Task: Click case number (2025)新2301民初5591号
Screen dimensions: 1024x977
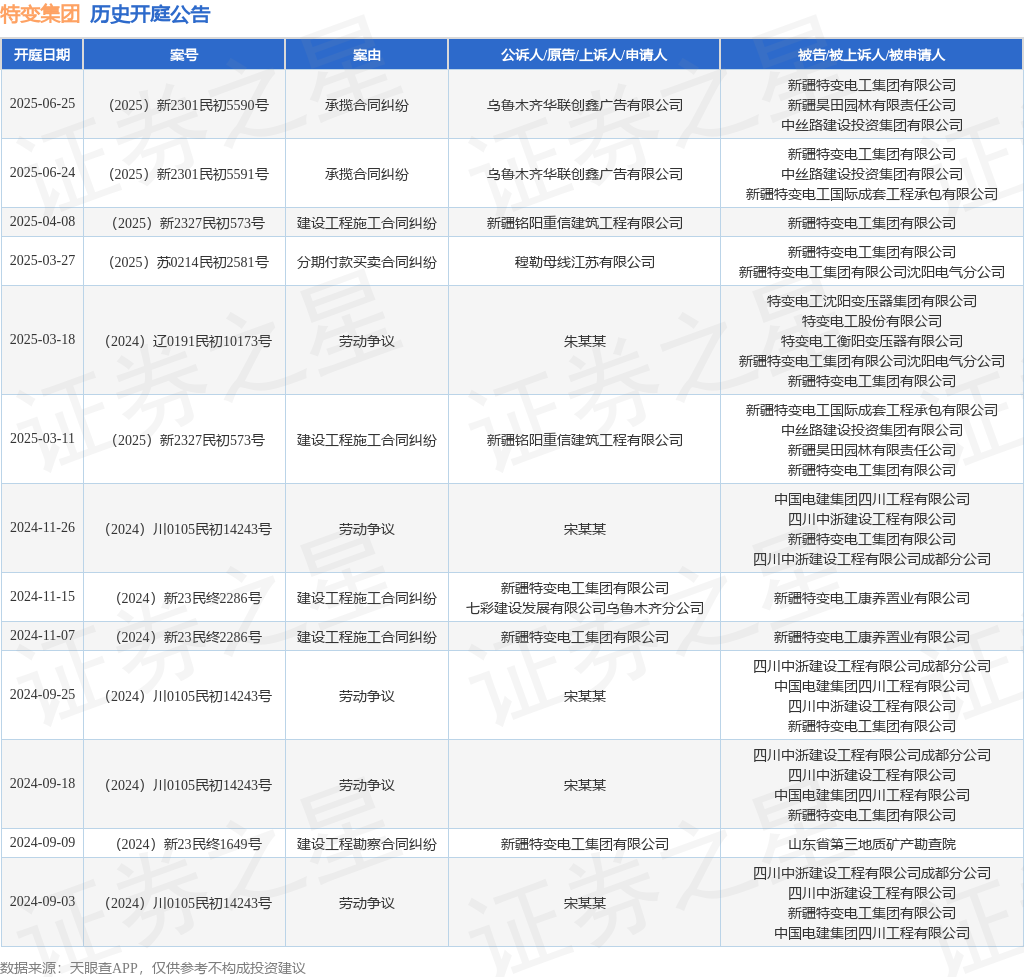Action: click(x=188, y=174)
